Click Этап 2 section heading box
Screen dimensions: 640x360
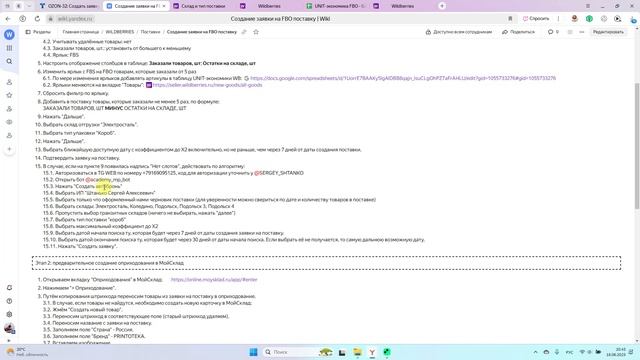coord(327,263)
